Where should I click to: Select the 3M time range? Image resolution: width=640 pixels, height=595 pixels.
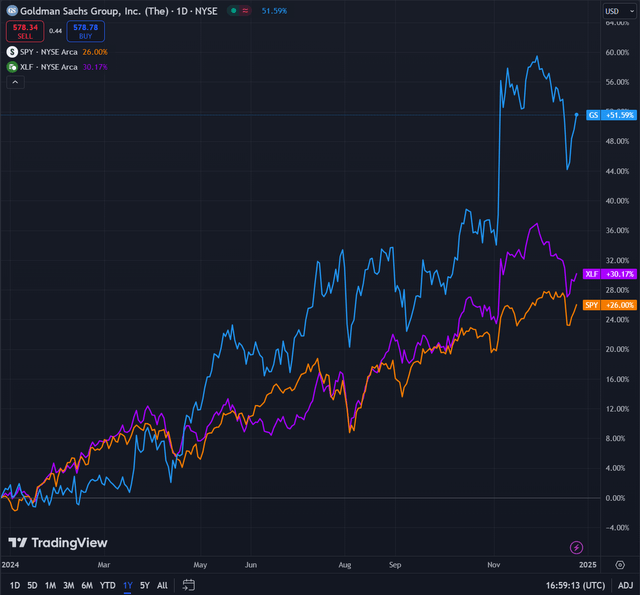69,586
